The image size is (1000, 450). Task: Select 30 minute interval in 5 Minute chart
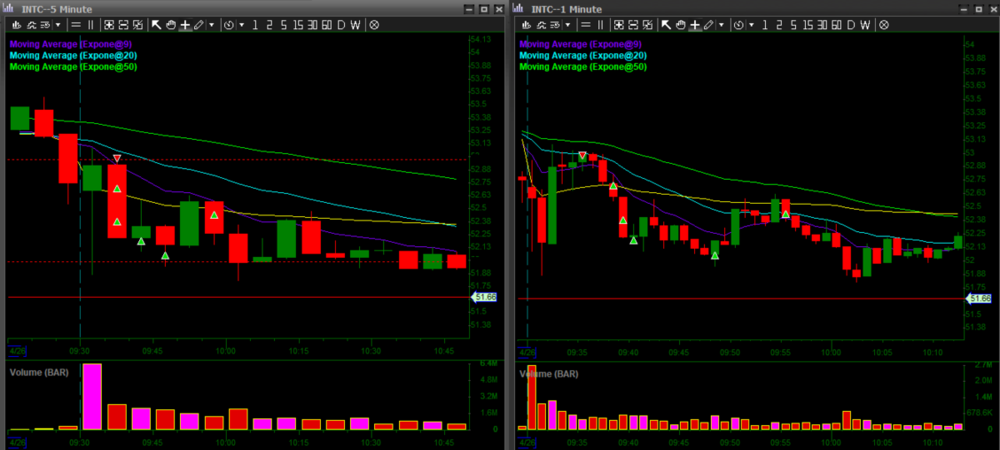[x=313, y=24]
